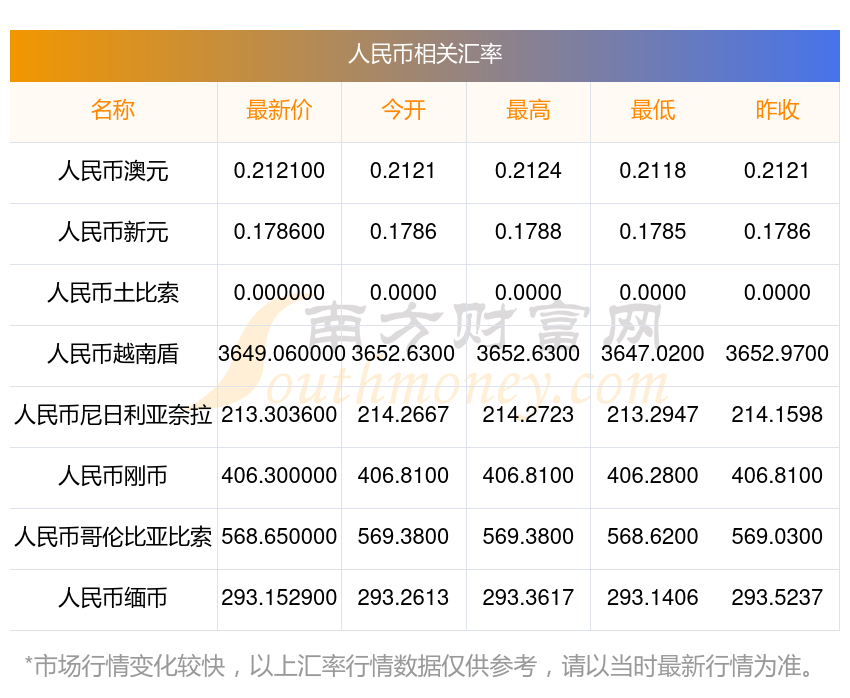Select the 人民币新元 row name
Screen dimensions: 850x698
113,232
